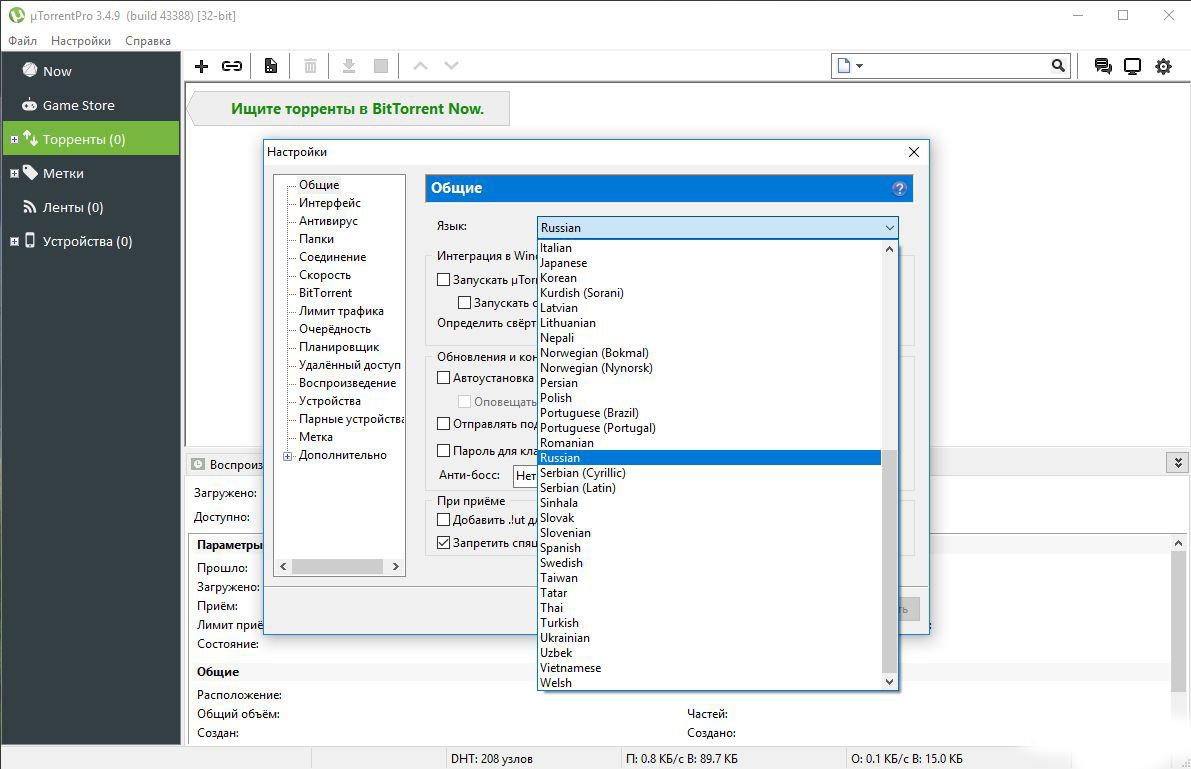The image size is (1191, 769).
Task: Expand Торренты tree node in sidebar
Action: click(x=14, y=140)
